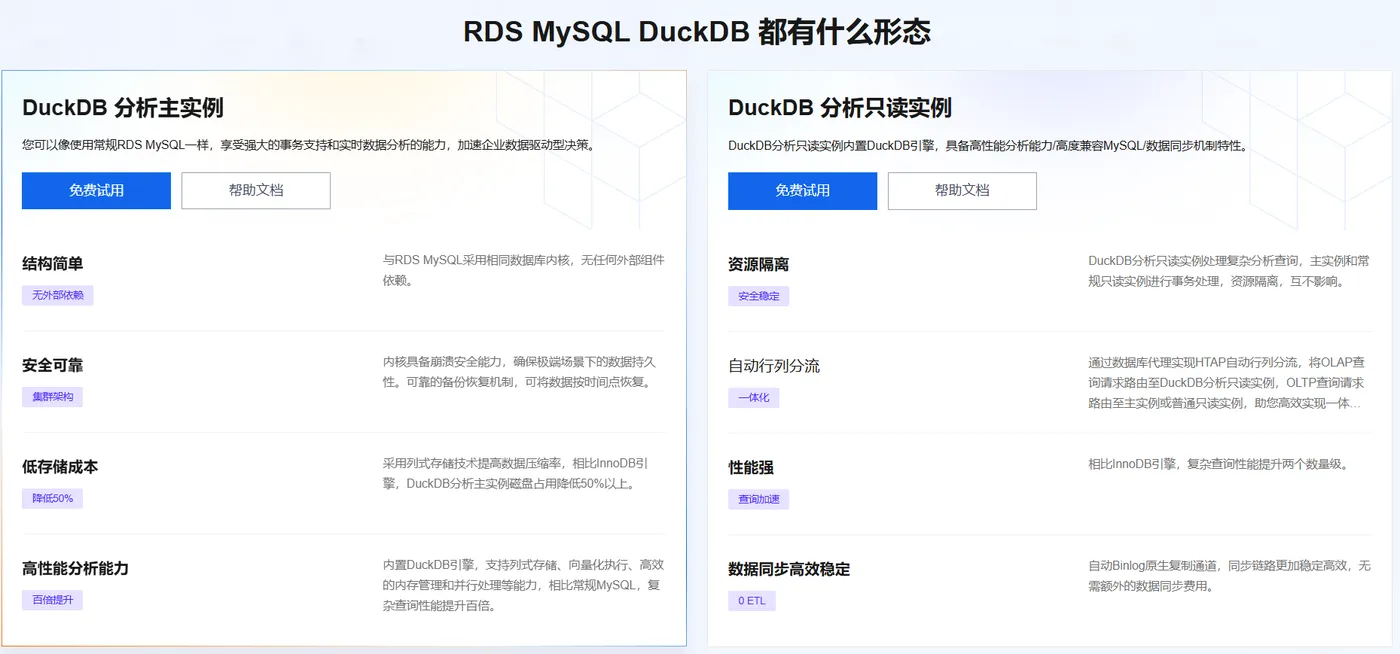The width and height of the screenshot is (1400, 654).
Task: Click description 相比InnoDB引擎，复杂查询性能提升两个数量级
Action: click(1219, 464)
